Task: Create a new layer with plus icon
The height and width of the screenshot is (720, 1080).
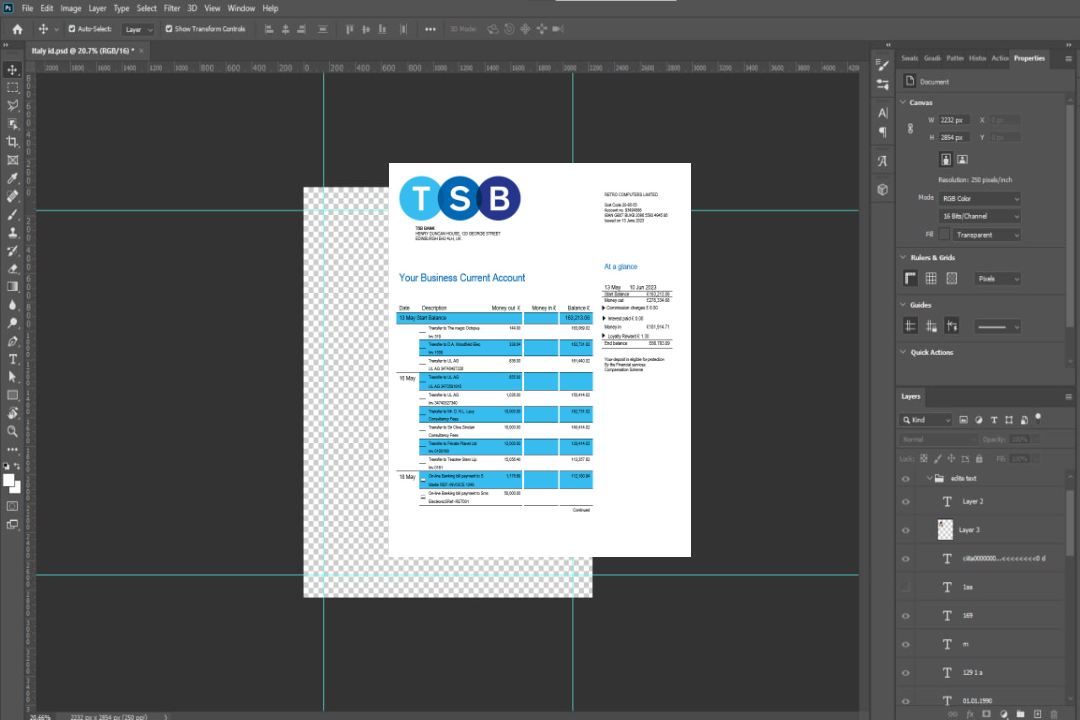Action: [1037, 714]
